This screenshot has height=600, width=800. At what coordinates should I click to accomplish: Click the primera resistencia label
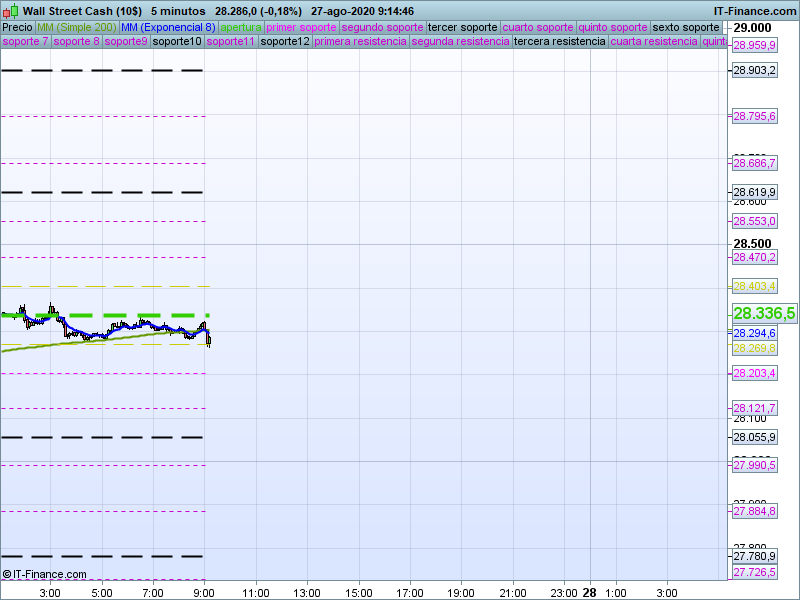pos(360,42)
